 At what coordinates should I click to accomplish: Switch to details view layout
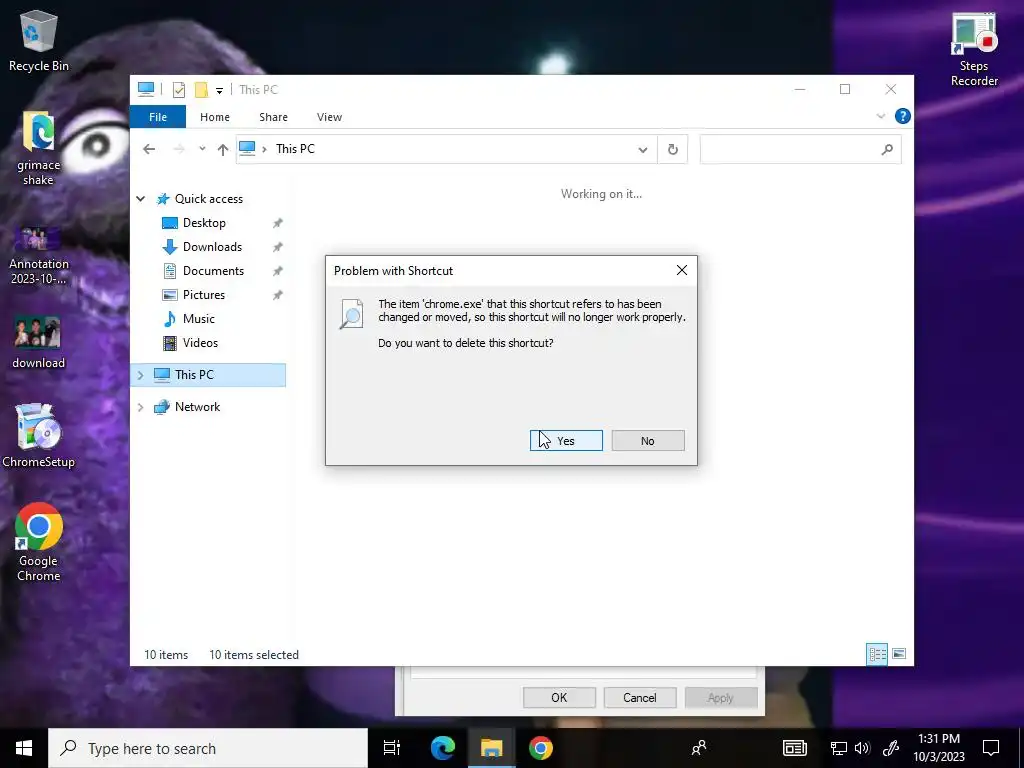click(x=876, y=654)
